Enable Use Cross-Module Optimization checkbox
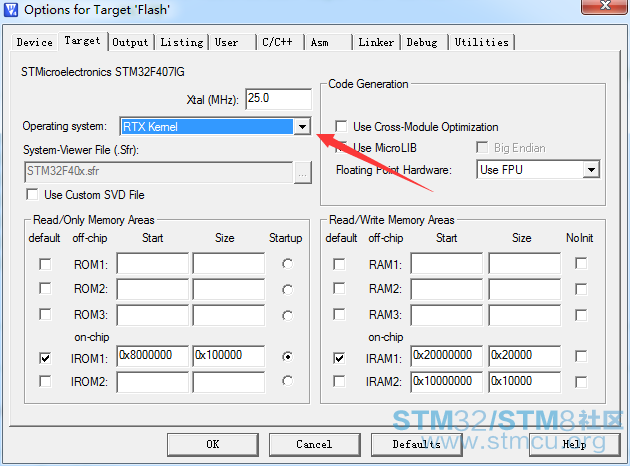Image resolution: width=630 pixels, height=466 pixels. pos(342,127)
